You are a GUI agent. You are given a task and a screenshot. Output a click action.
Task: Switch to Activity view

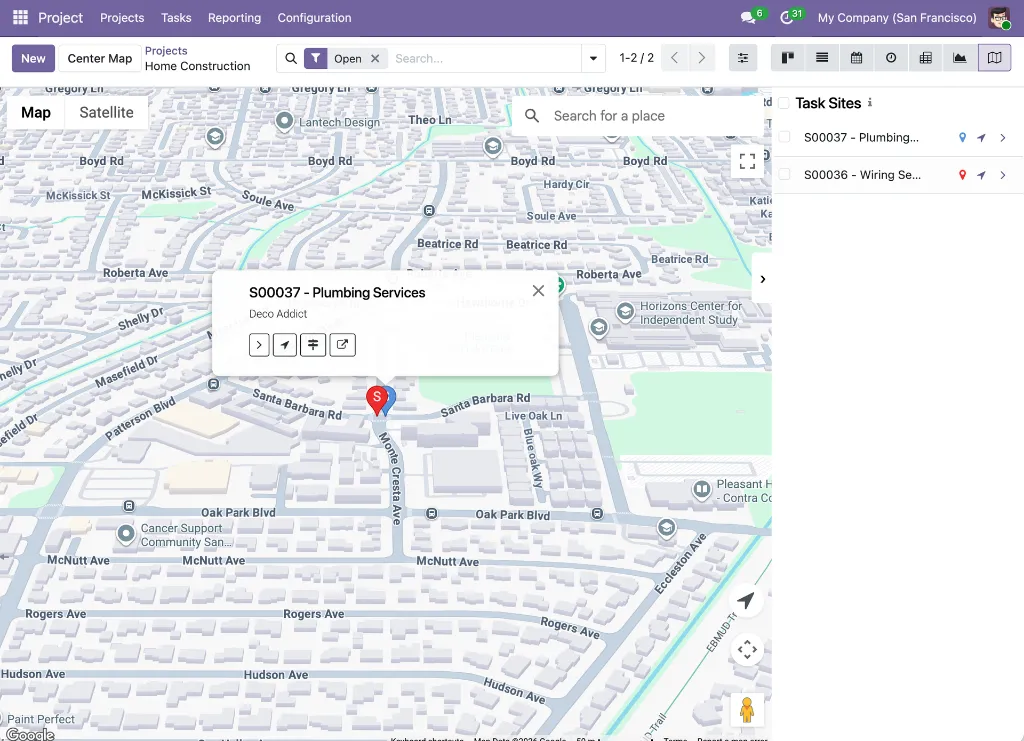pos(891,58)
